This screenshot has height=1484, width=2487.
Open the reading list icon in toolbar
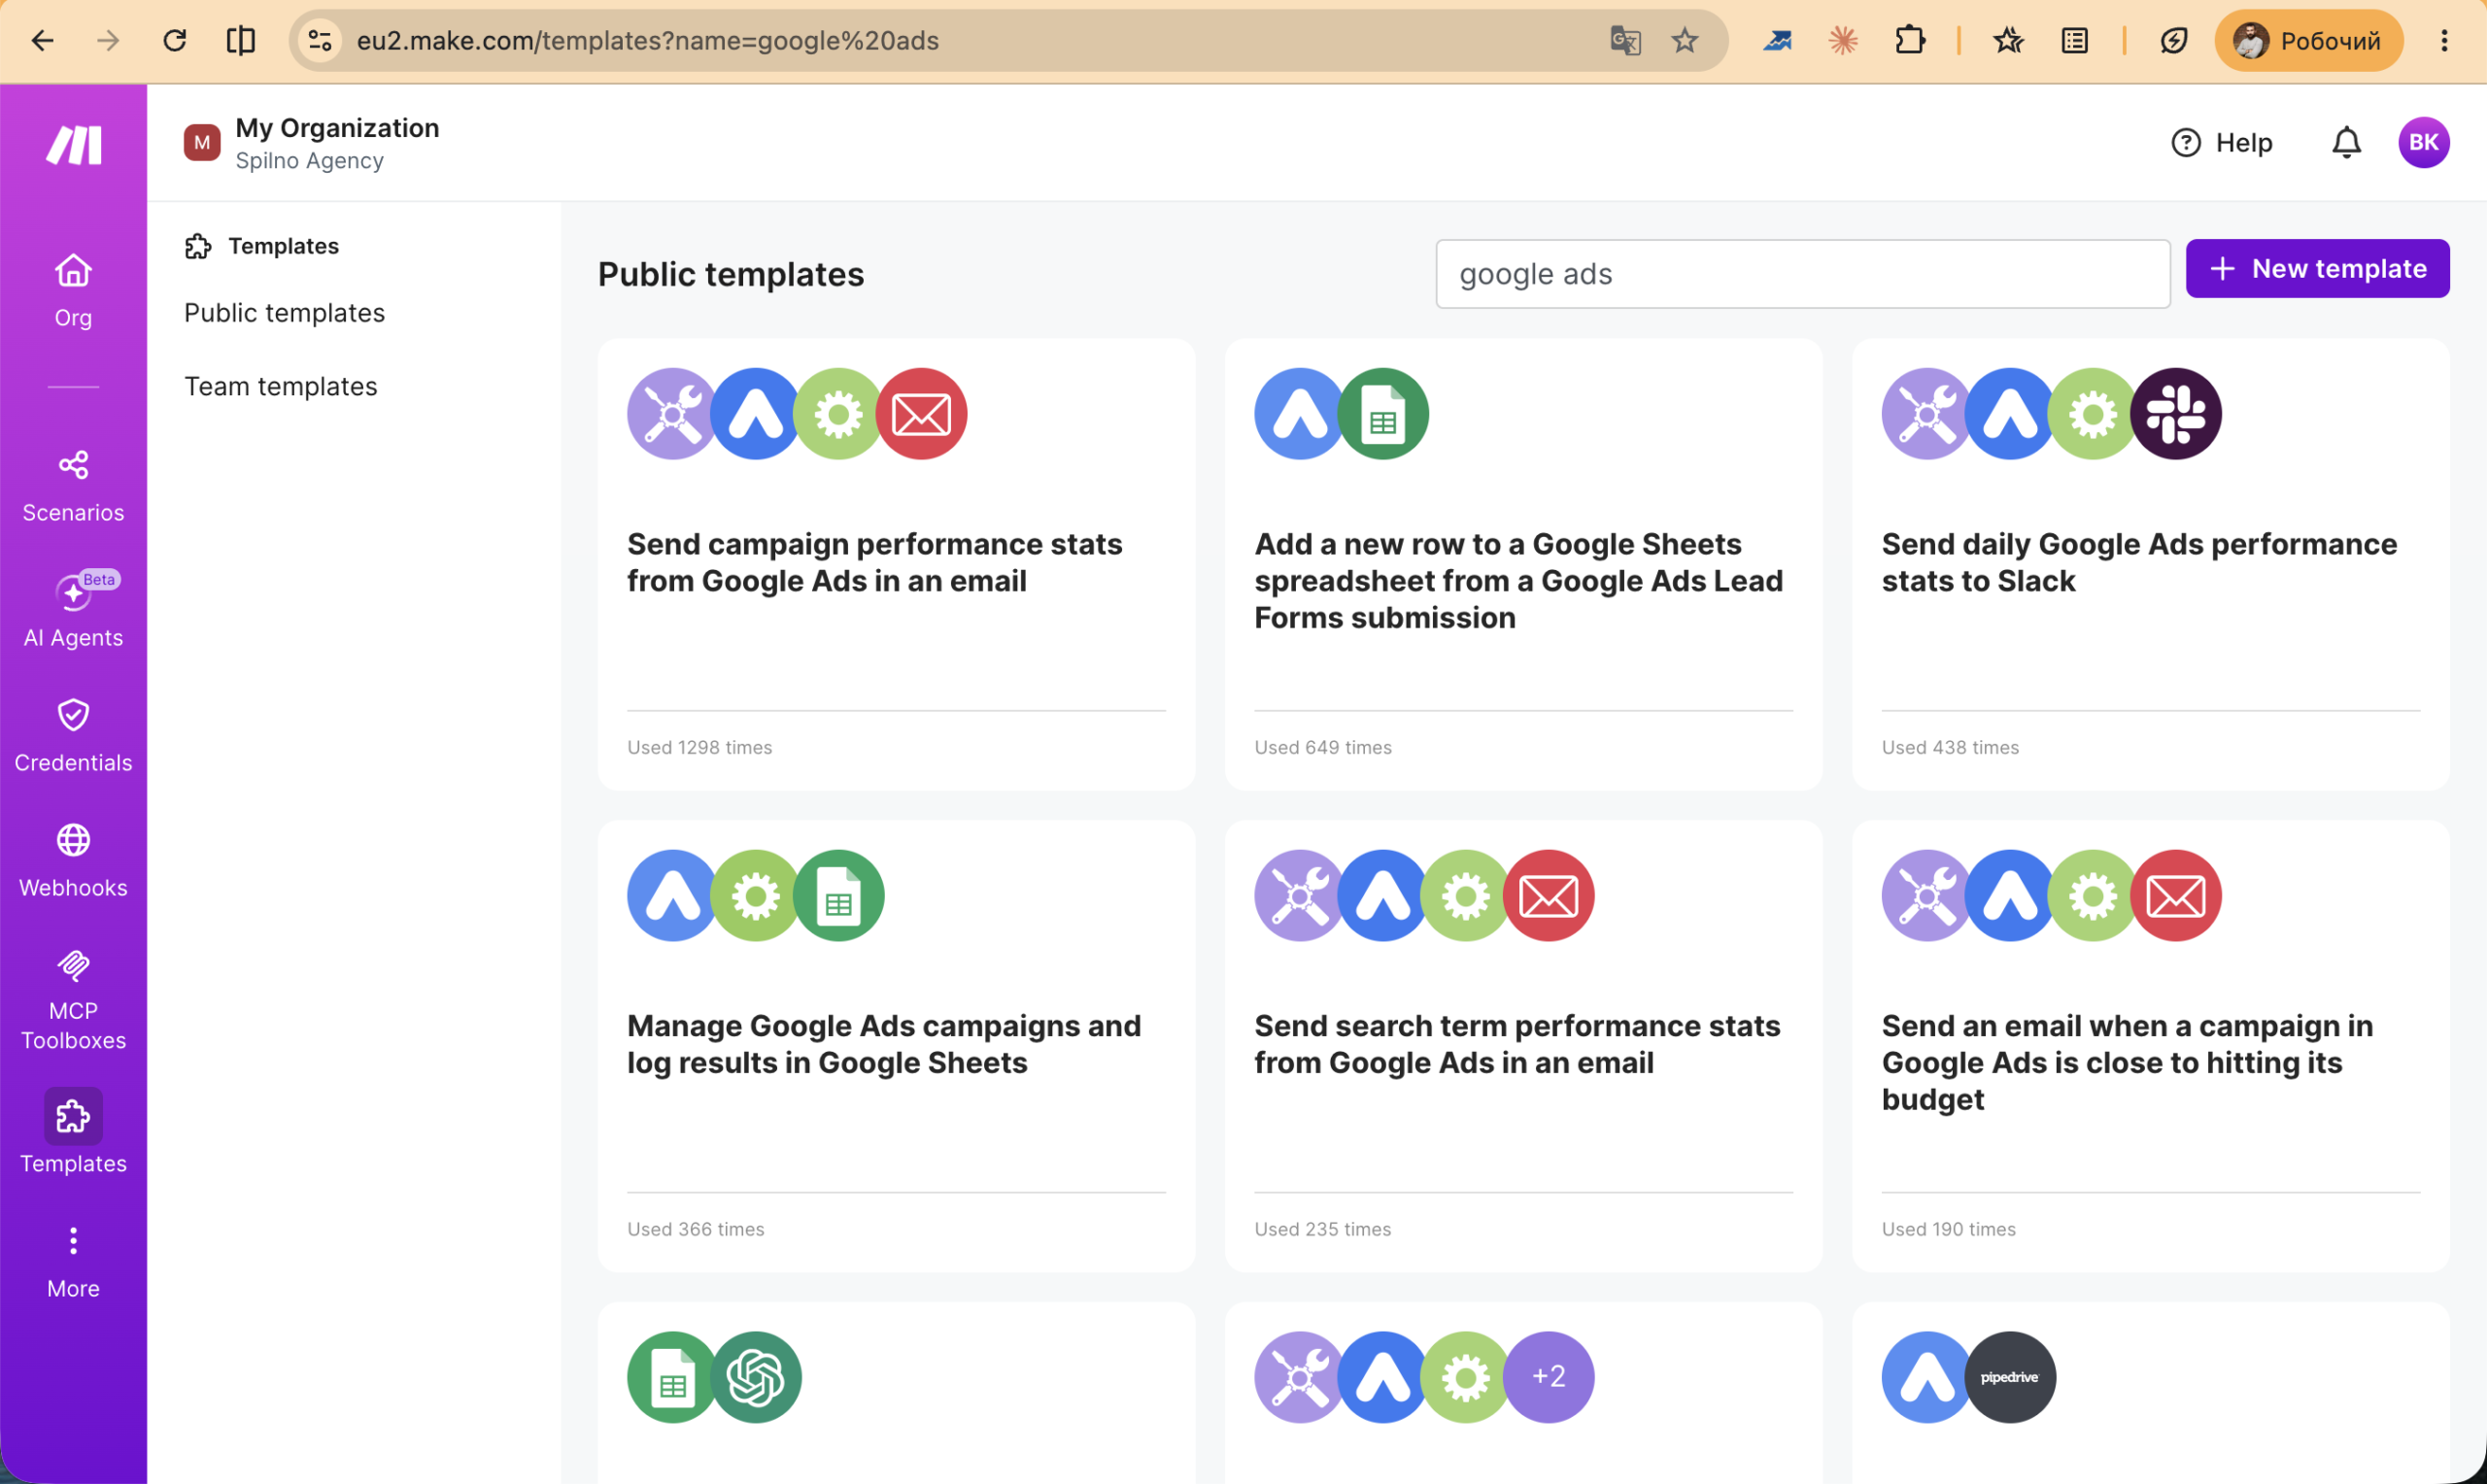[x=2075, y=40]
